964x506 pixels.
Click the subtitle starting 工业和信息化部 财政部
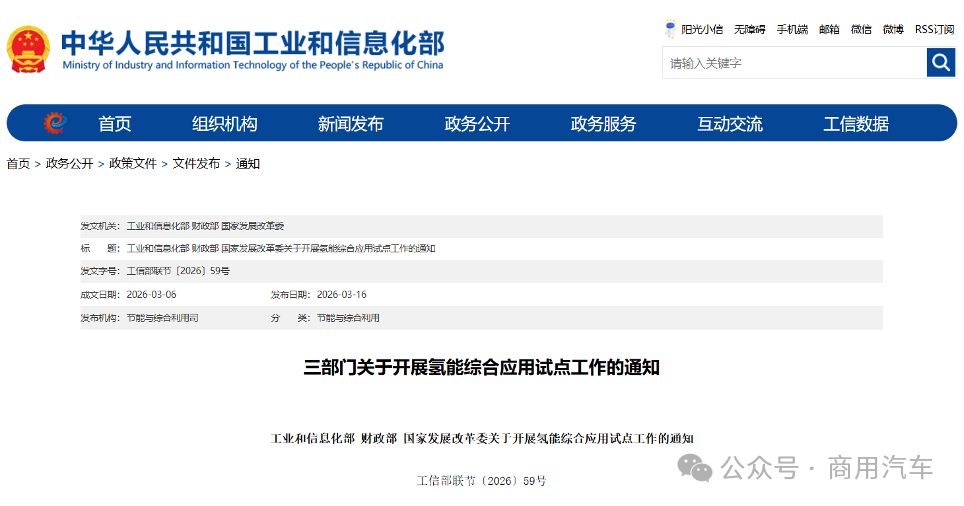click(x=482, y=438)
